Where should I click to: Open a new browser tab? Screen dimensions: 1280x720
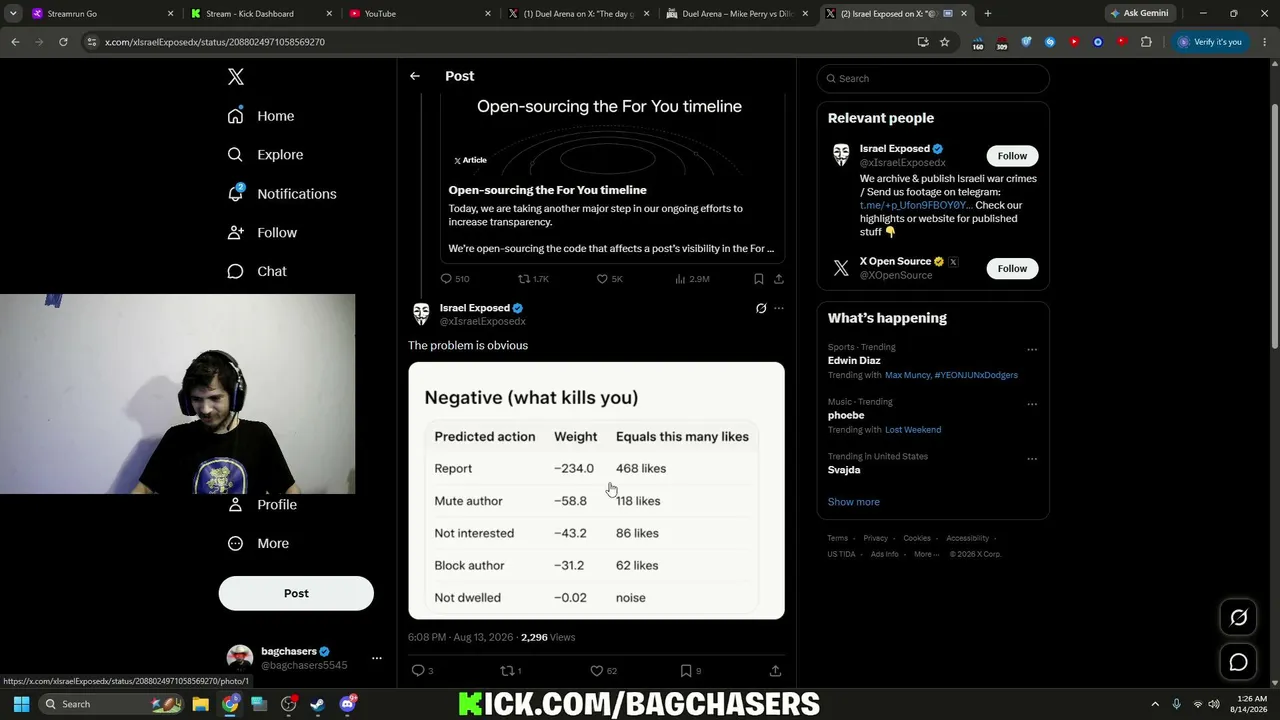(988, 14)
